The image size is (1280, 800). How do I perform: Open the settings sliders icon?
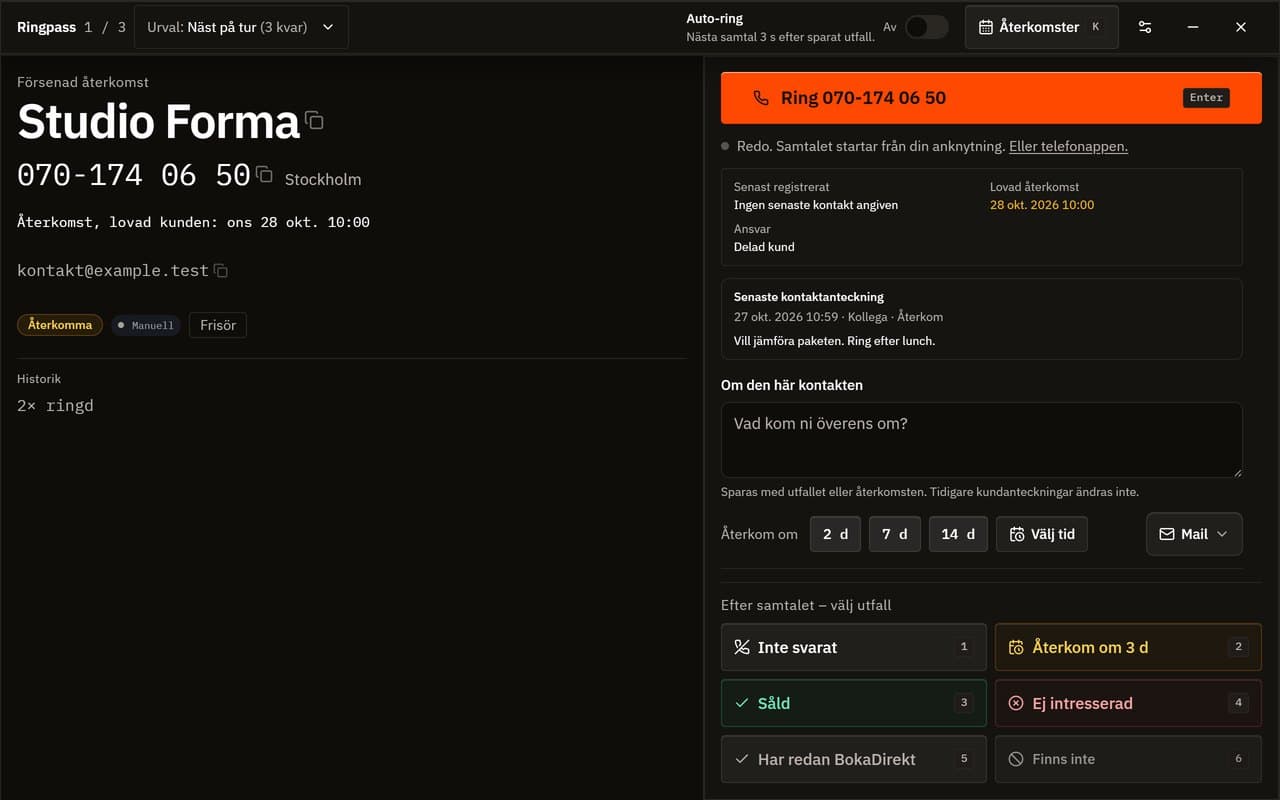point(1145,27)
